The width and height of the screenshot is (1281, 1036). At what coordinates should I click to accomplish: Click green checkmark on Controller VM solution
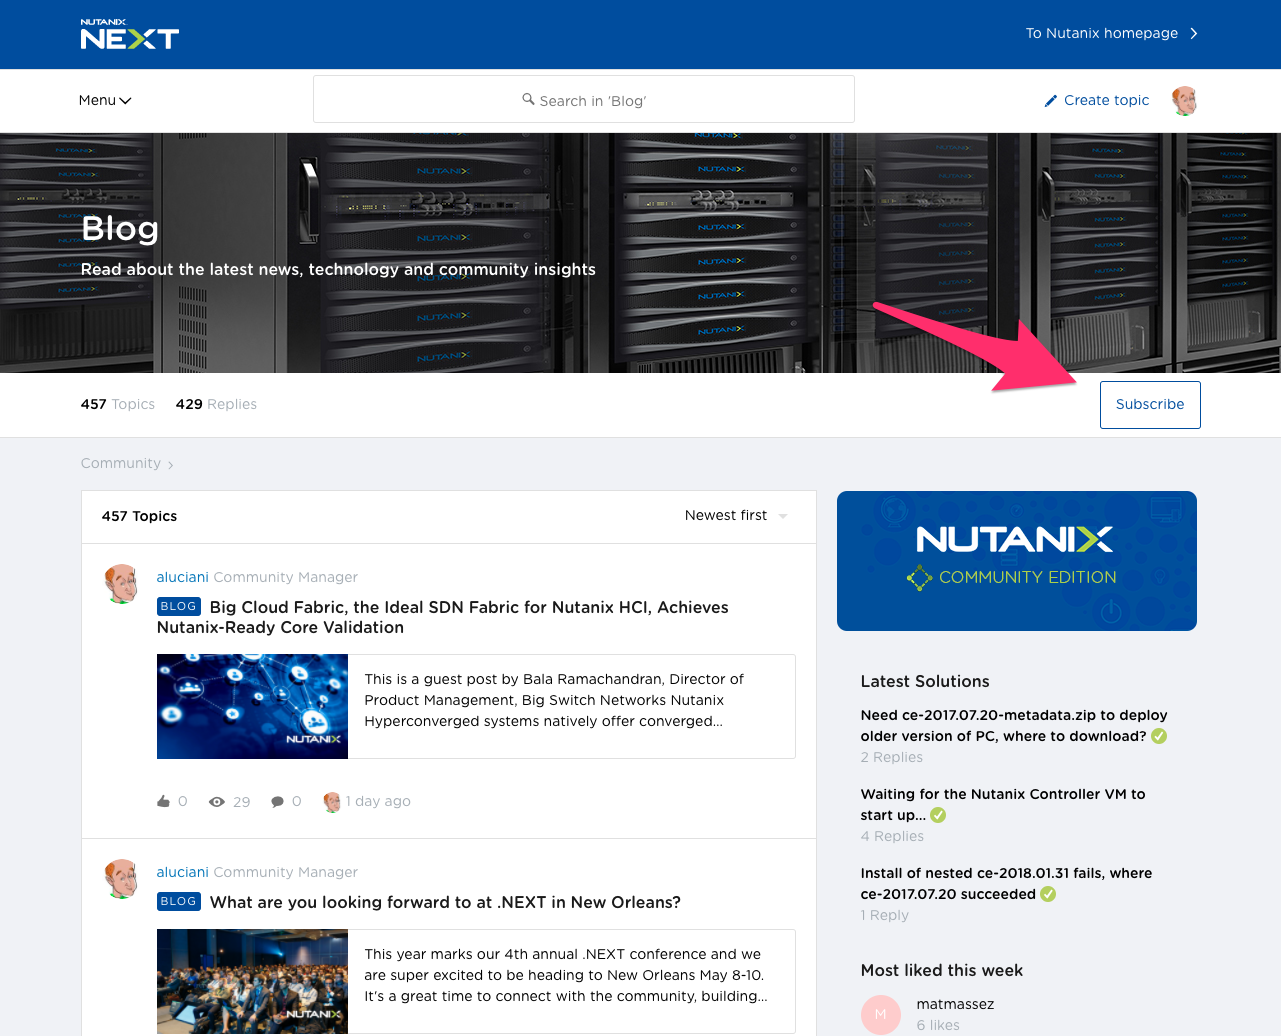point(938,815)
